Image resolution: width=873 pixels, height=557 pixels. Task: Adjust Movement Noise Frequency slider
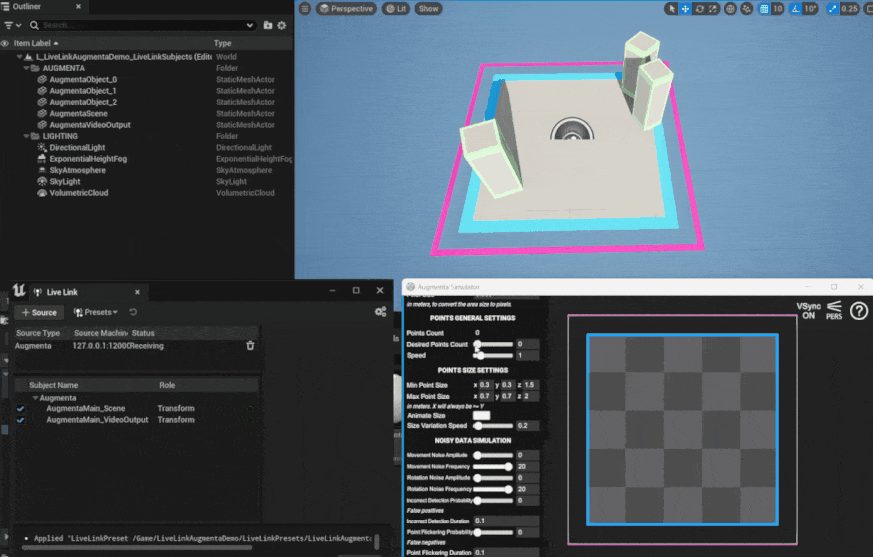(x=493, y=467)
